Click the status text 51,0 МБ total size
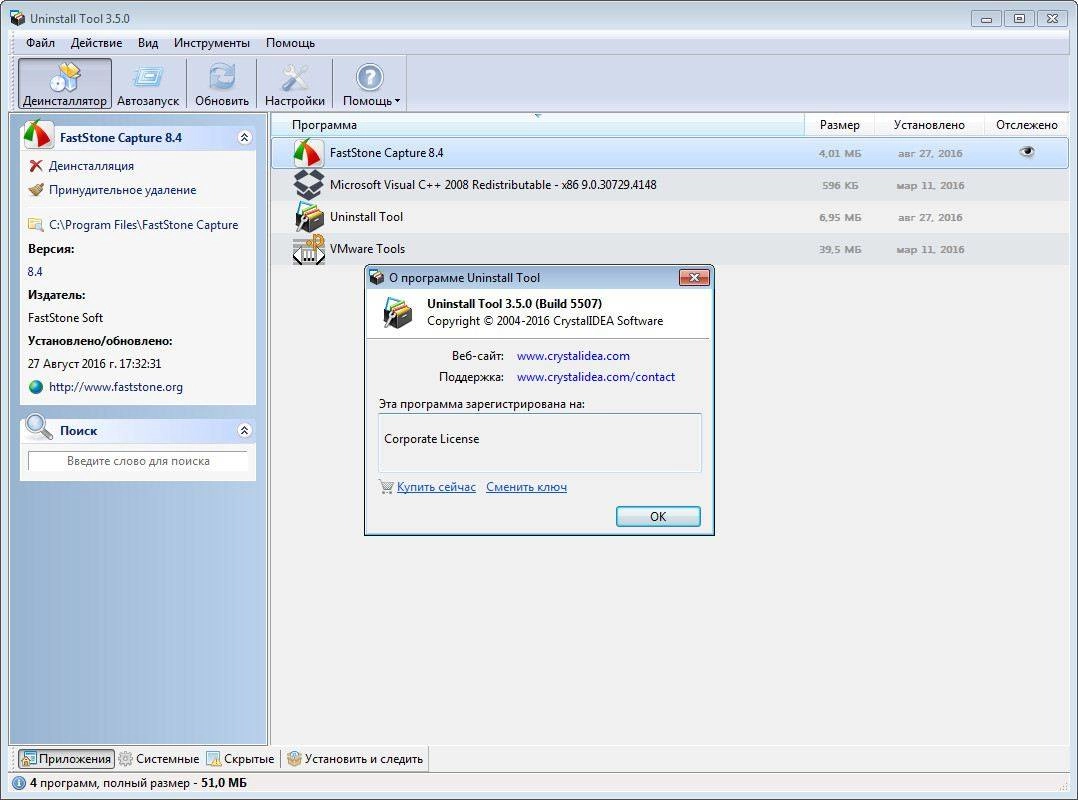The height and width of the screenshot is (800, 1078). click(x=223, y=783)
